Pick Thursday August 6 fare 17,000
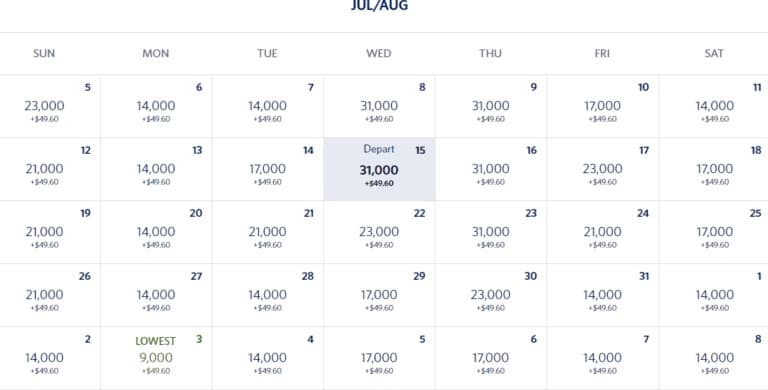This screenshot has height=390, width=768. coord(491,358)
